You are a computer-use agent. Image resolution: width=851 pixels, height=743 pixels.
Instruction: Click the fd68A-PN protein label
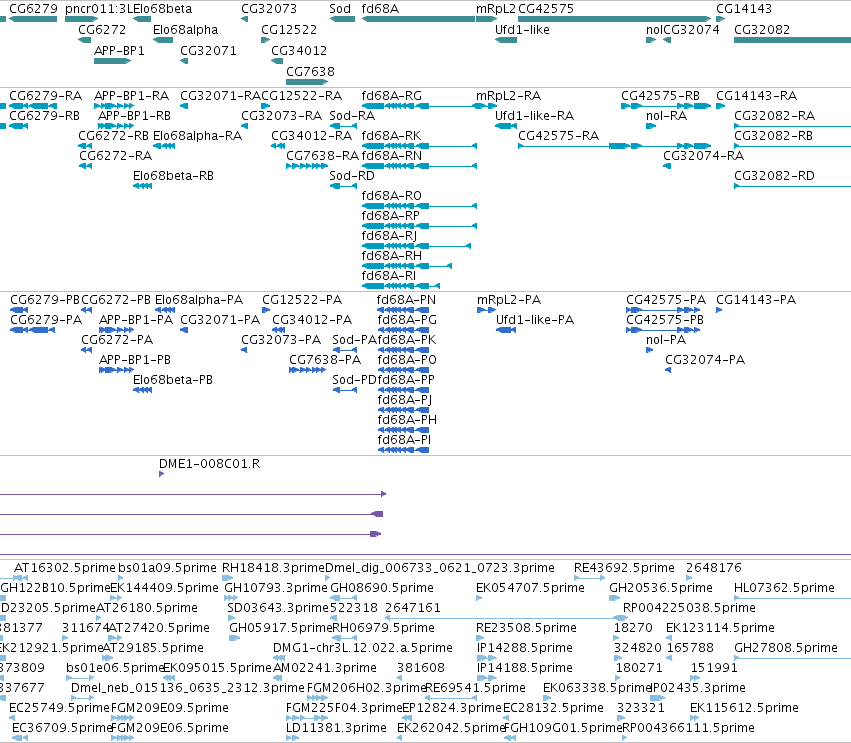[x=407, y=300]
